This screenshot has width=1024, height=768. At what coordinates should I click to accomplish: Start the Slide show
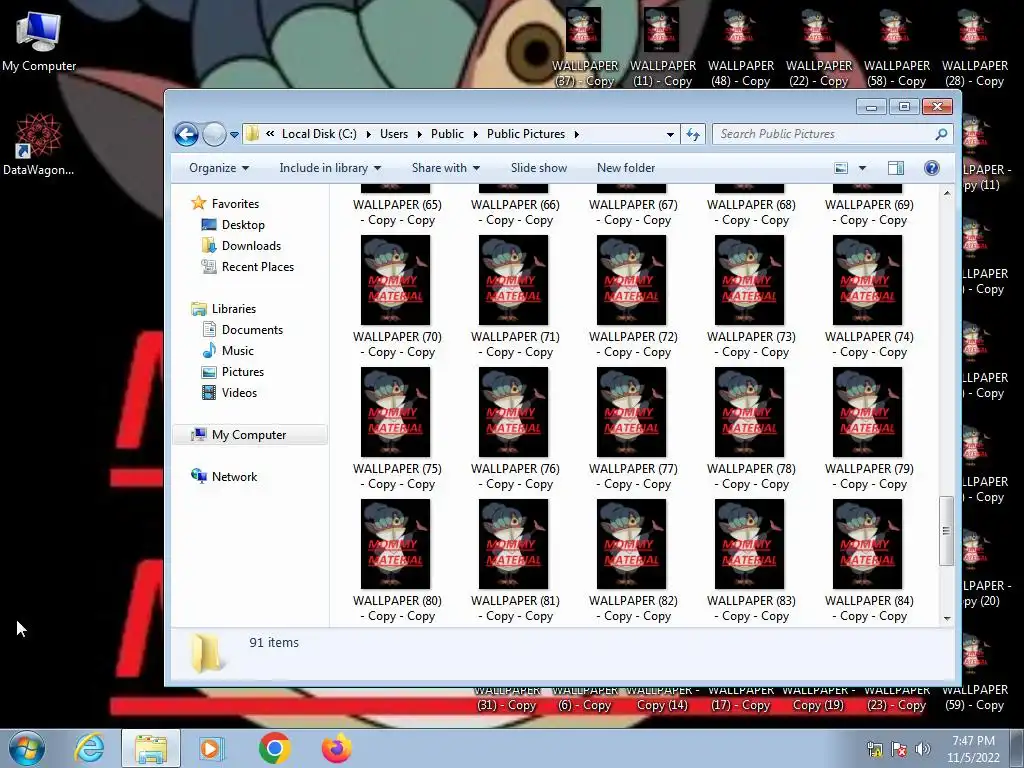pos(539,168)
